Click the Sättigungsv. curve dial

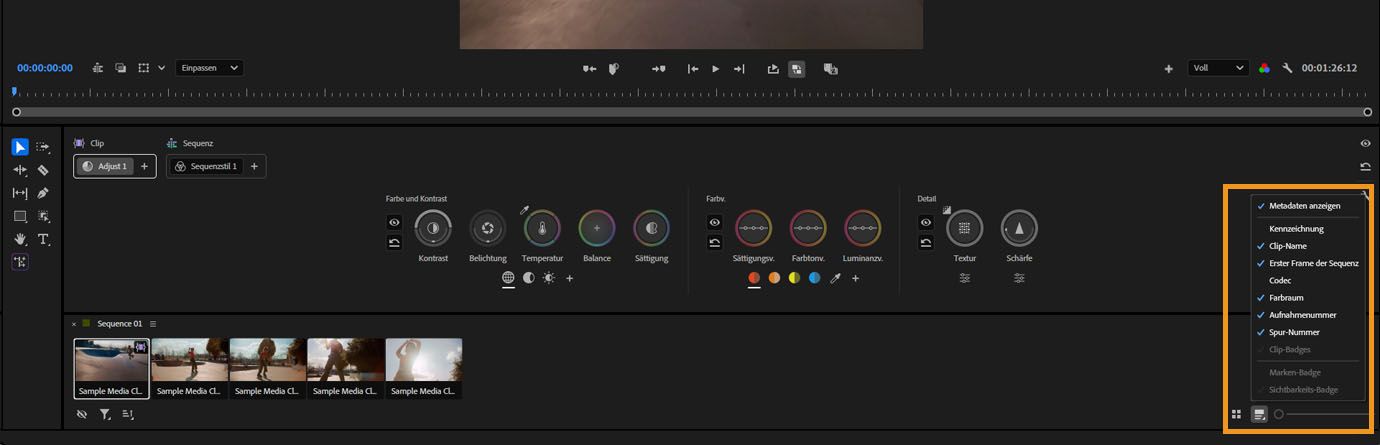(x=754, y=228)
